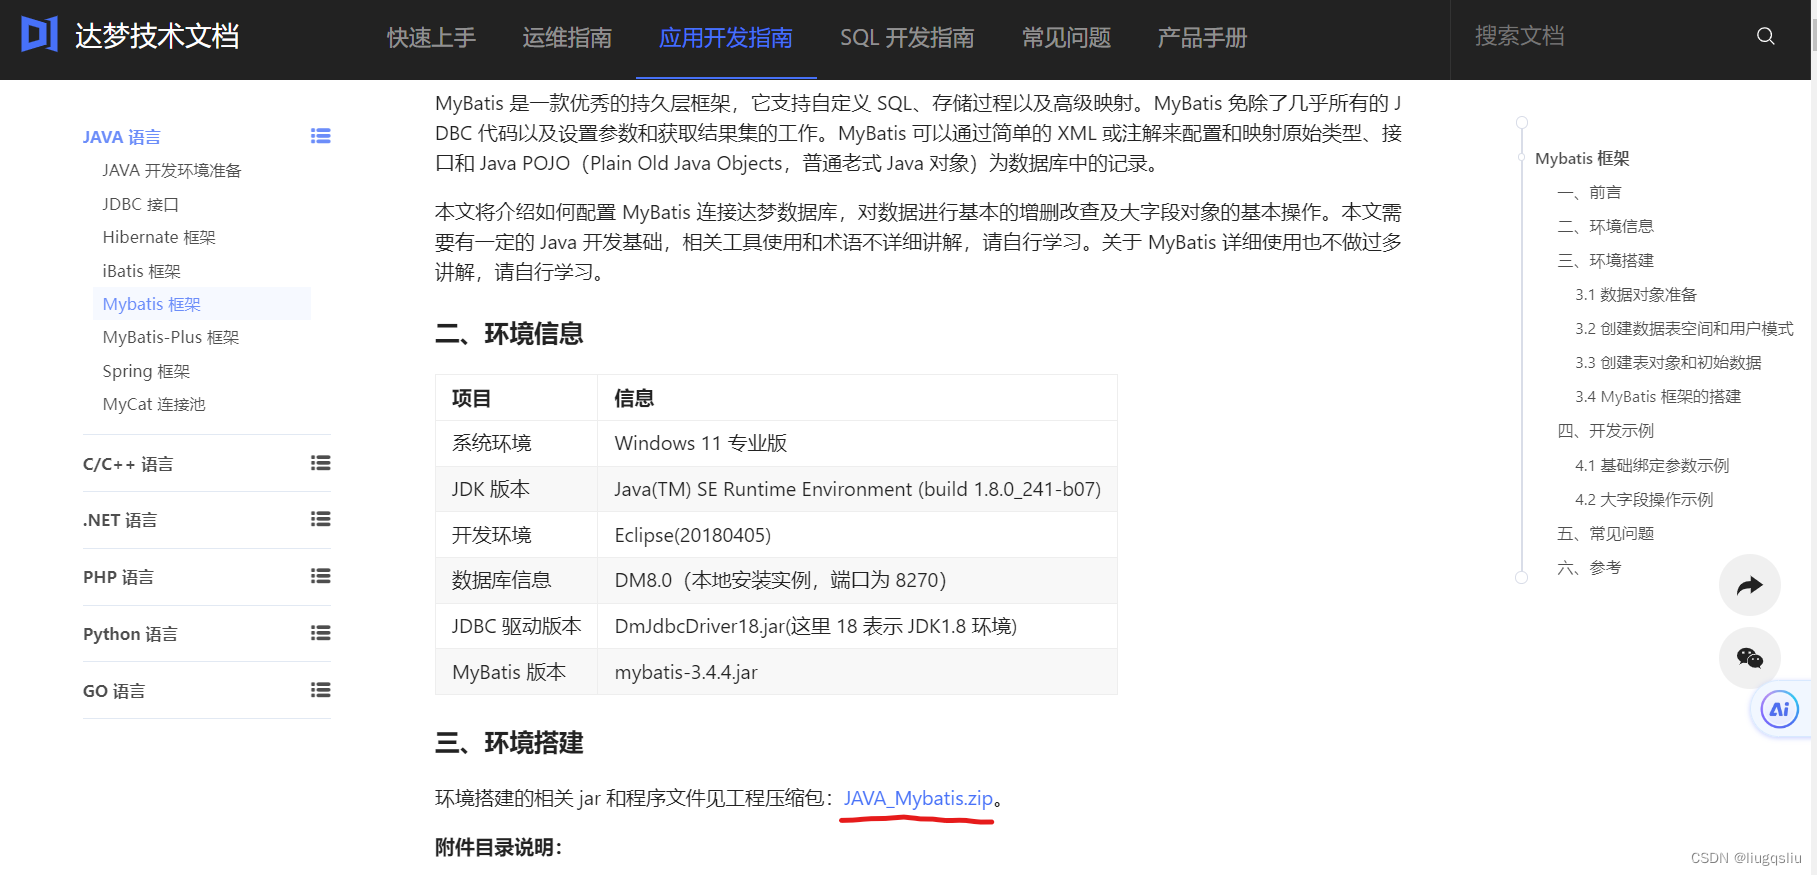
Task: Click the 达梦技术文档 site title
Action: pyautogui.click(x=157, y=36)
